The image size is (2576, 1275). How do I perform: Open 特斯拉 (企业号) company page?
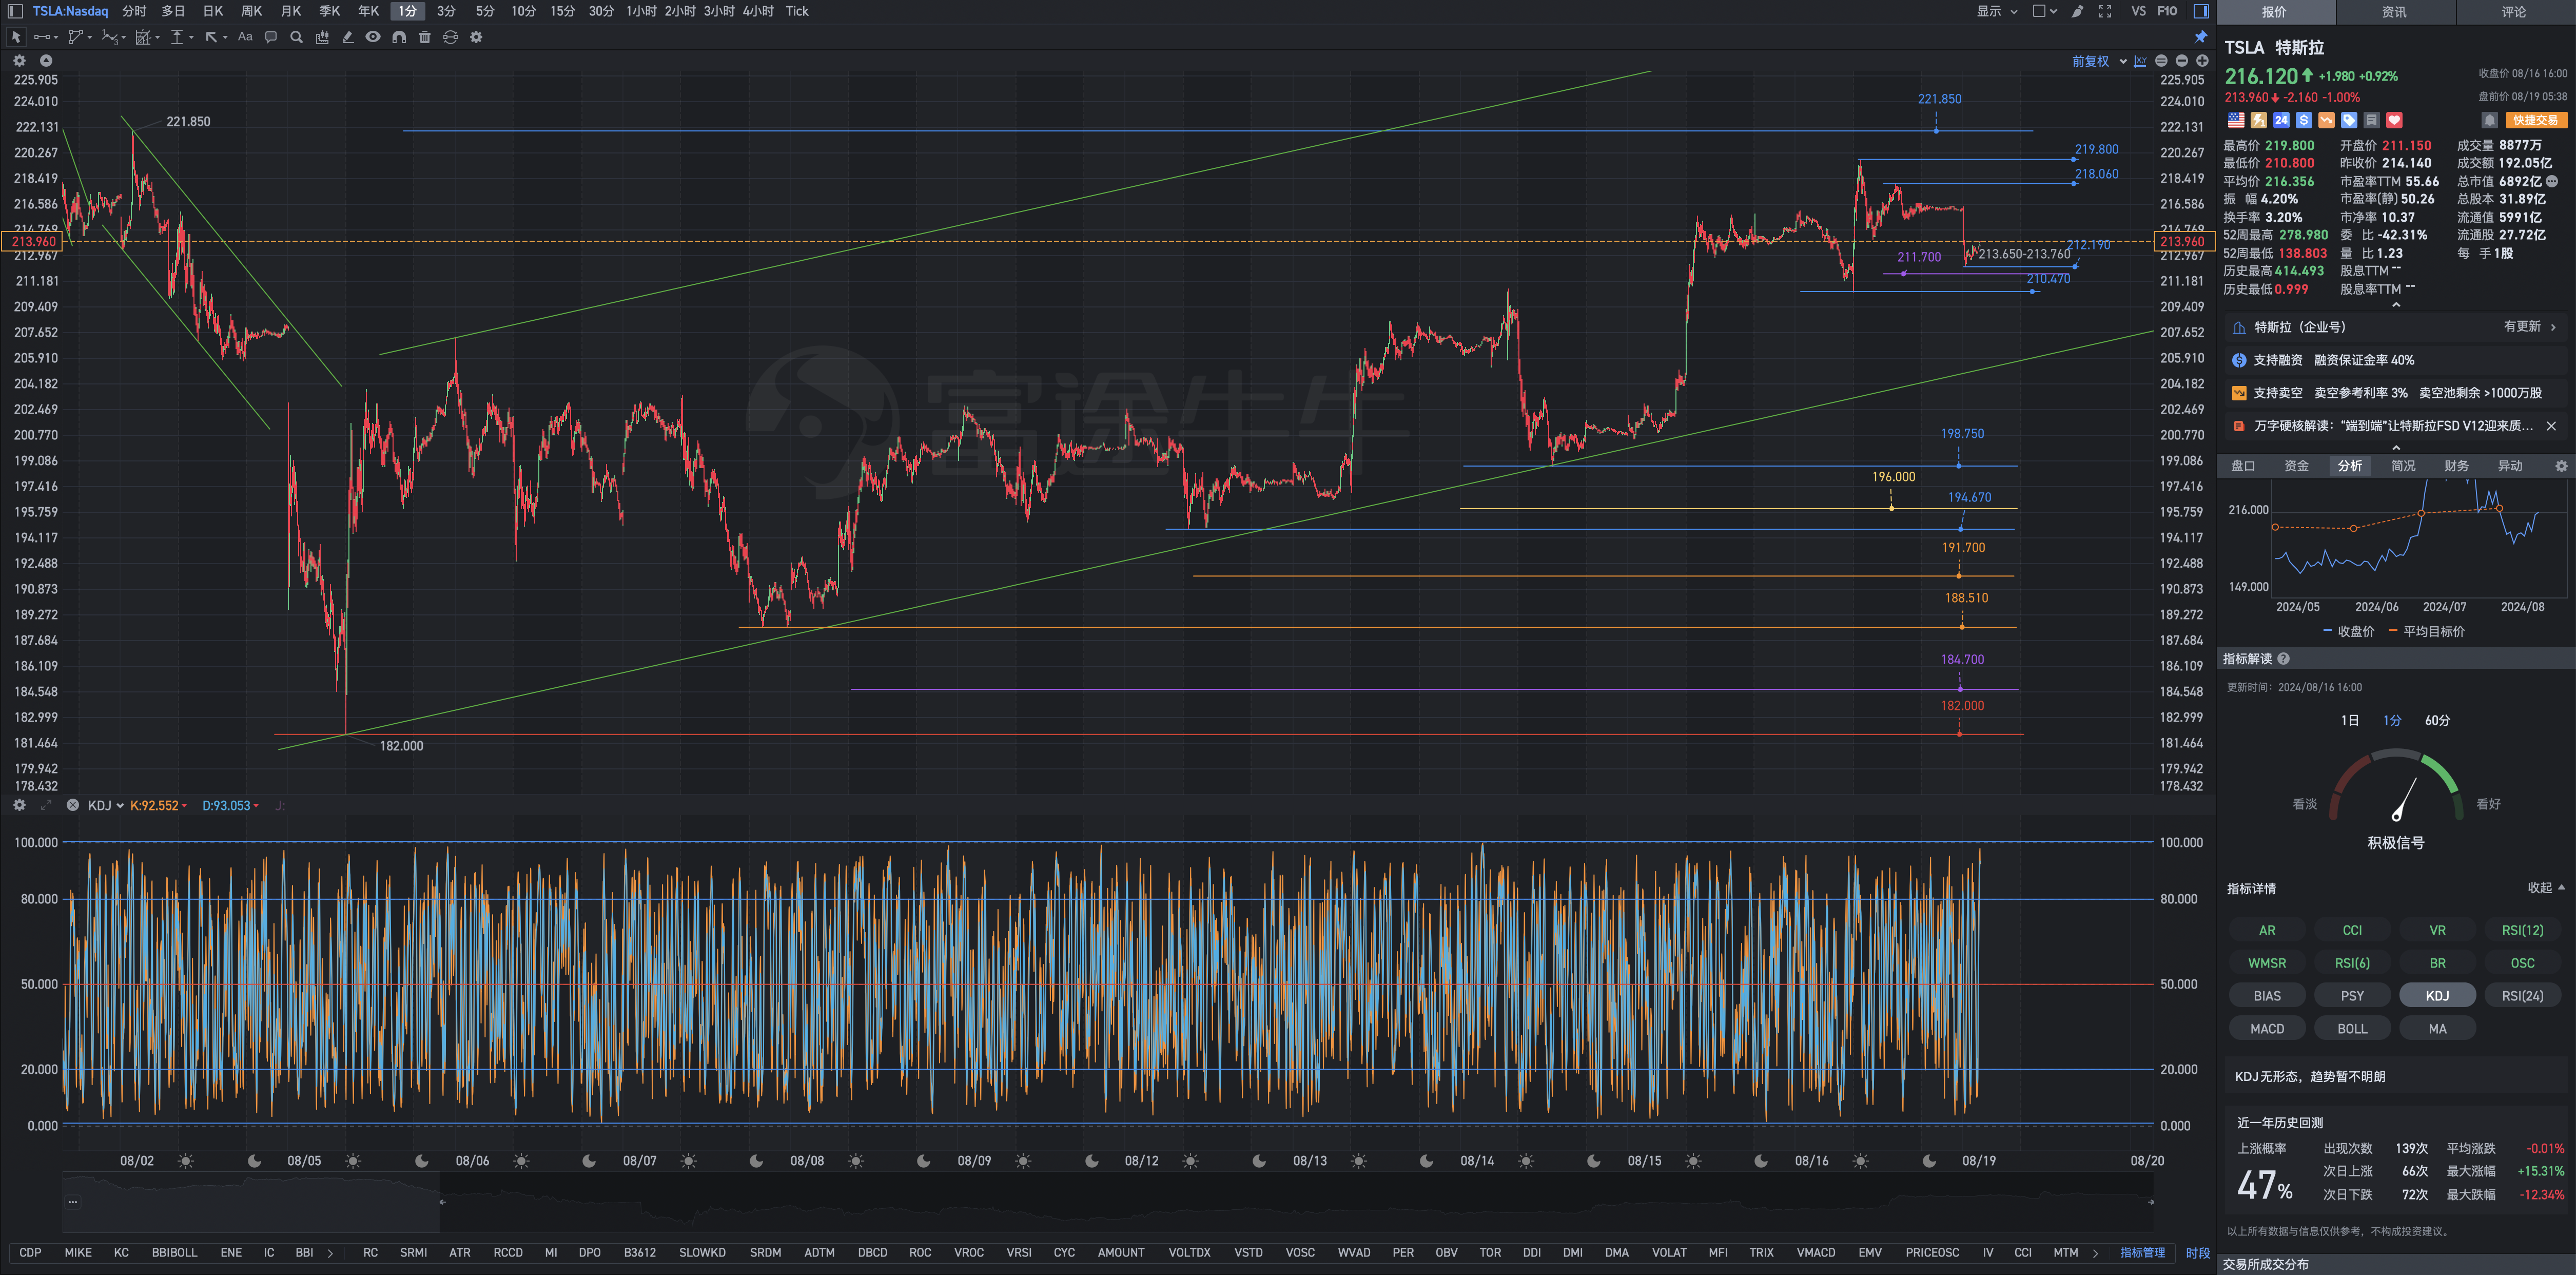tap(2395, 327)
